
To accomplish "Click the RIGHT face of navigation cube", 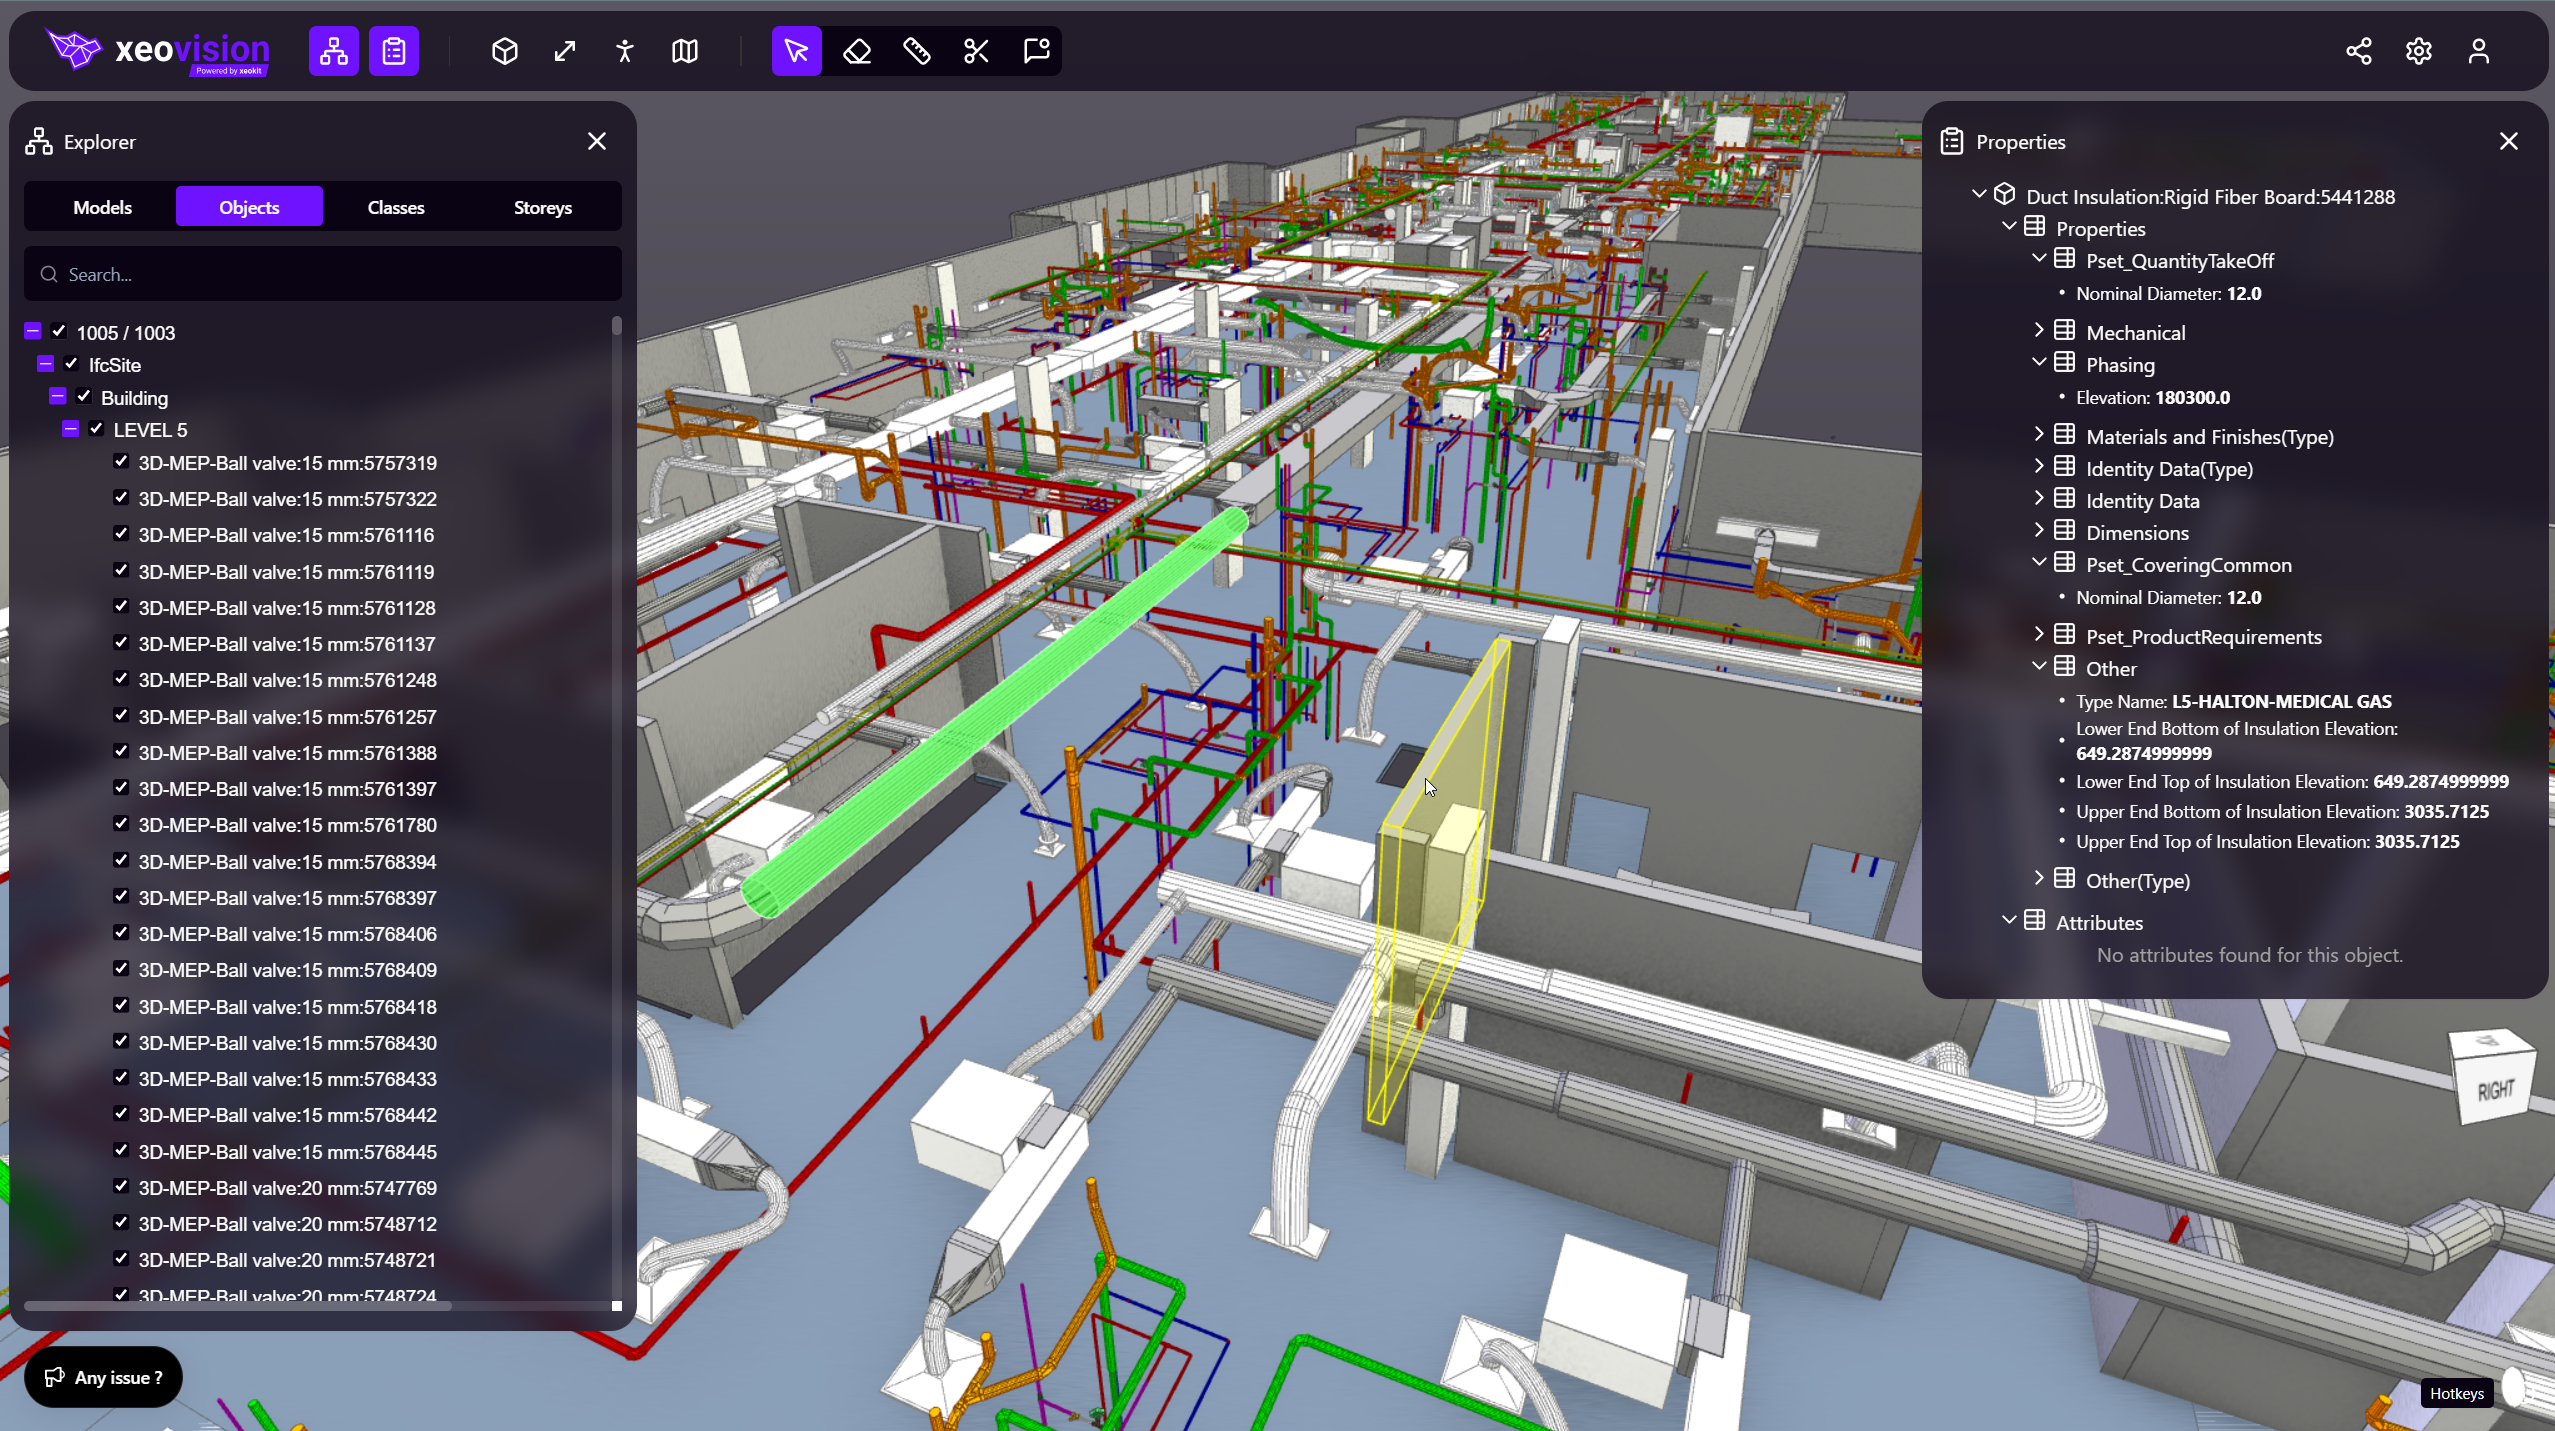I will (x=2495, y=1090).
